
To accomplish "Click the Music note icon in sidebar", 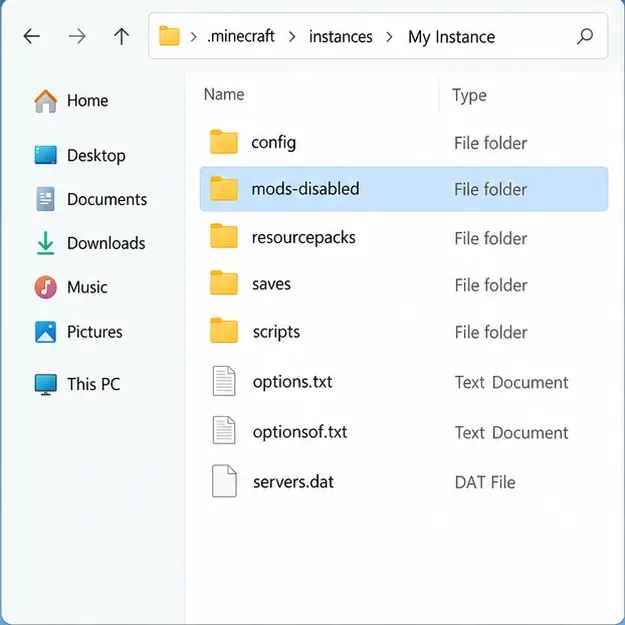I will (x=45, y=287).
